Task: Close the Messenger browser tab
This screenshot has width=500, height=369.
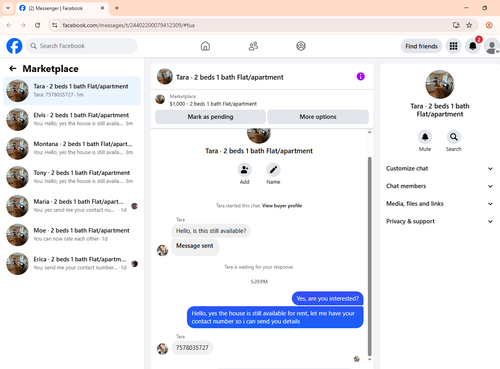Action: (103, 8)
